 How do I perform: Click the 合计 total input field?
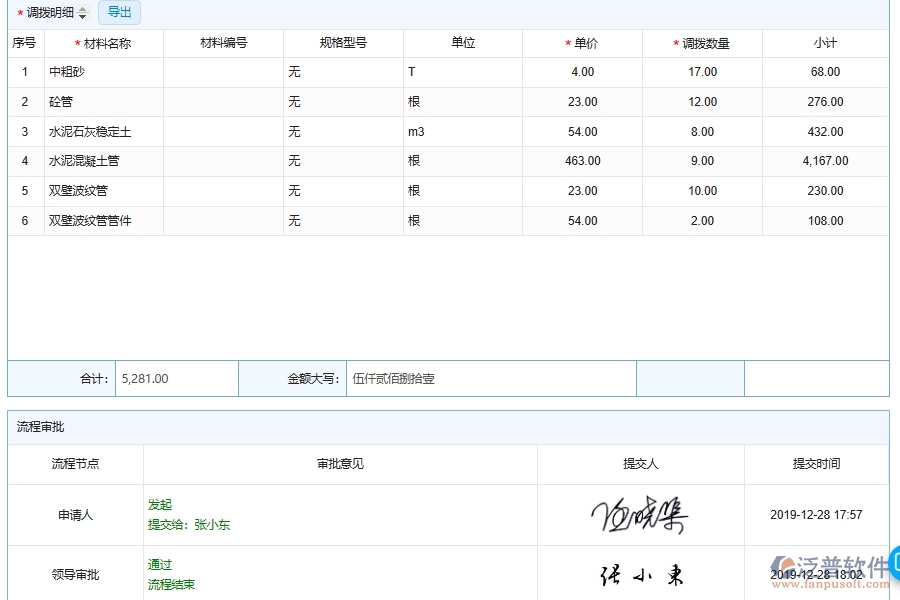(x=175, y=378)
